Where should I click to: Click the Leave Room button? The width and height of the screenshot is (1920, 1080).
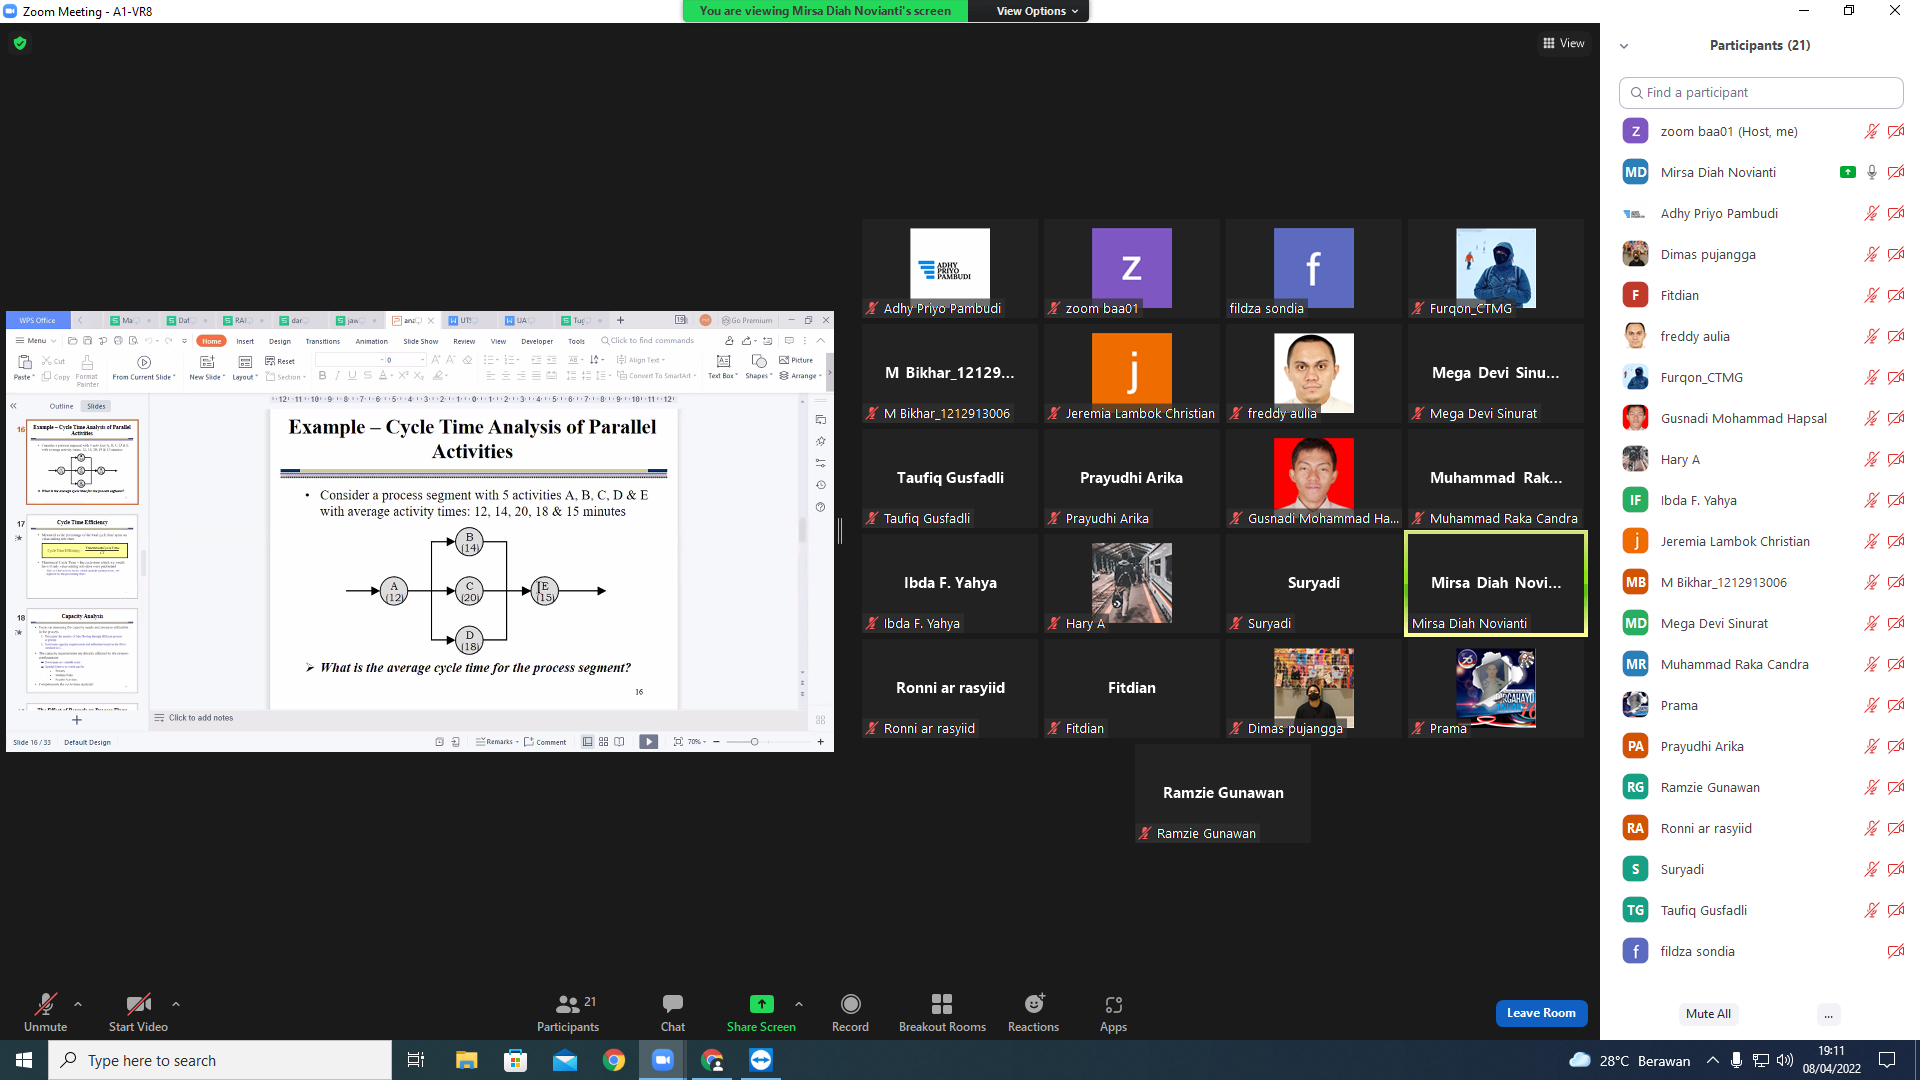click(x=1541, y=1013)
